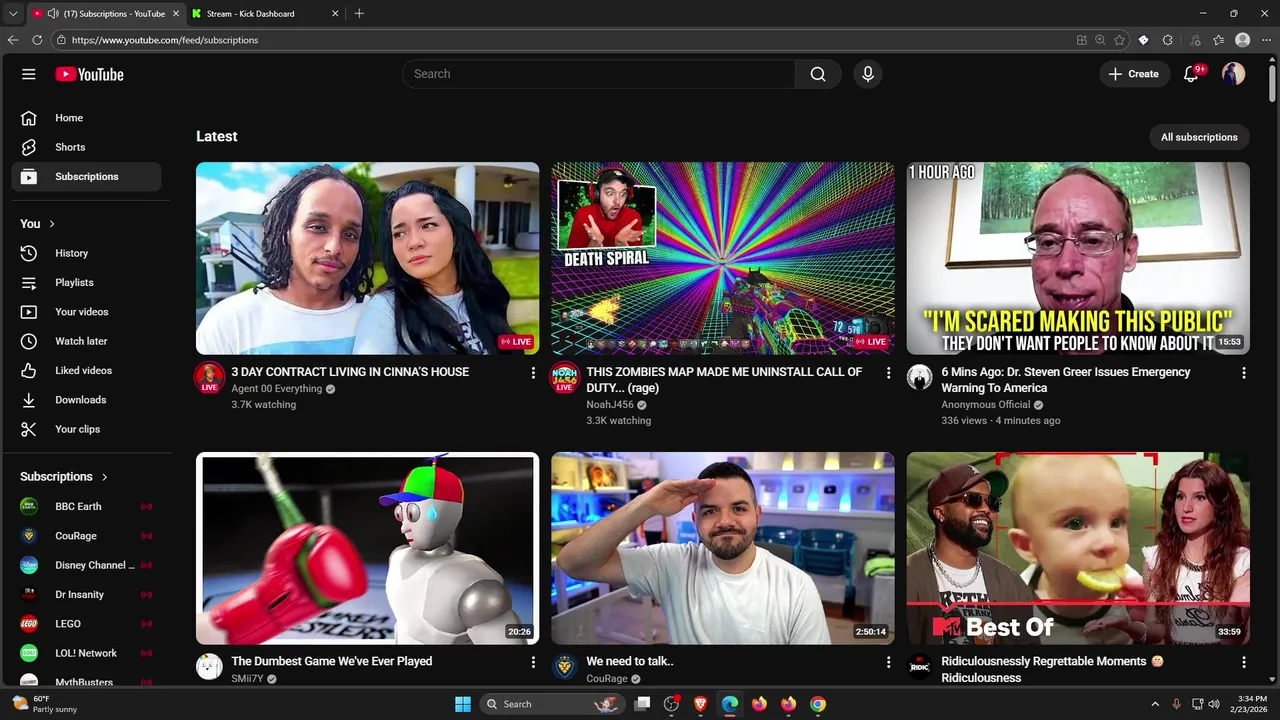1280x720 pixels.
Task: Open Playlists in the sidebar
Action: (x=86, y=282)
